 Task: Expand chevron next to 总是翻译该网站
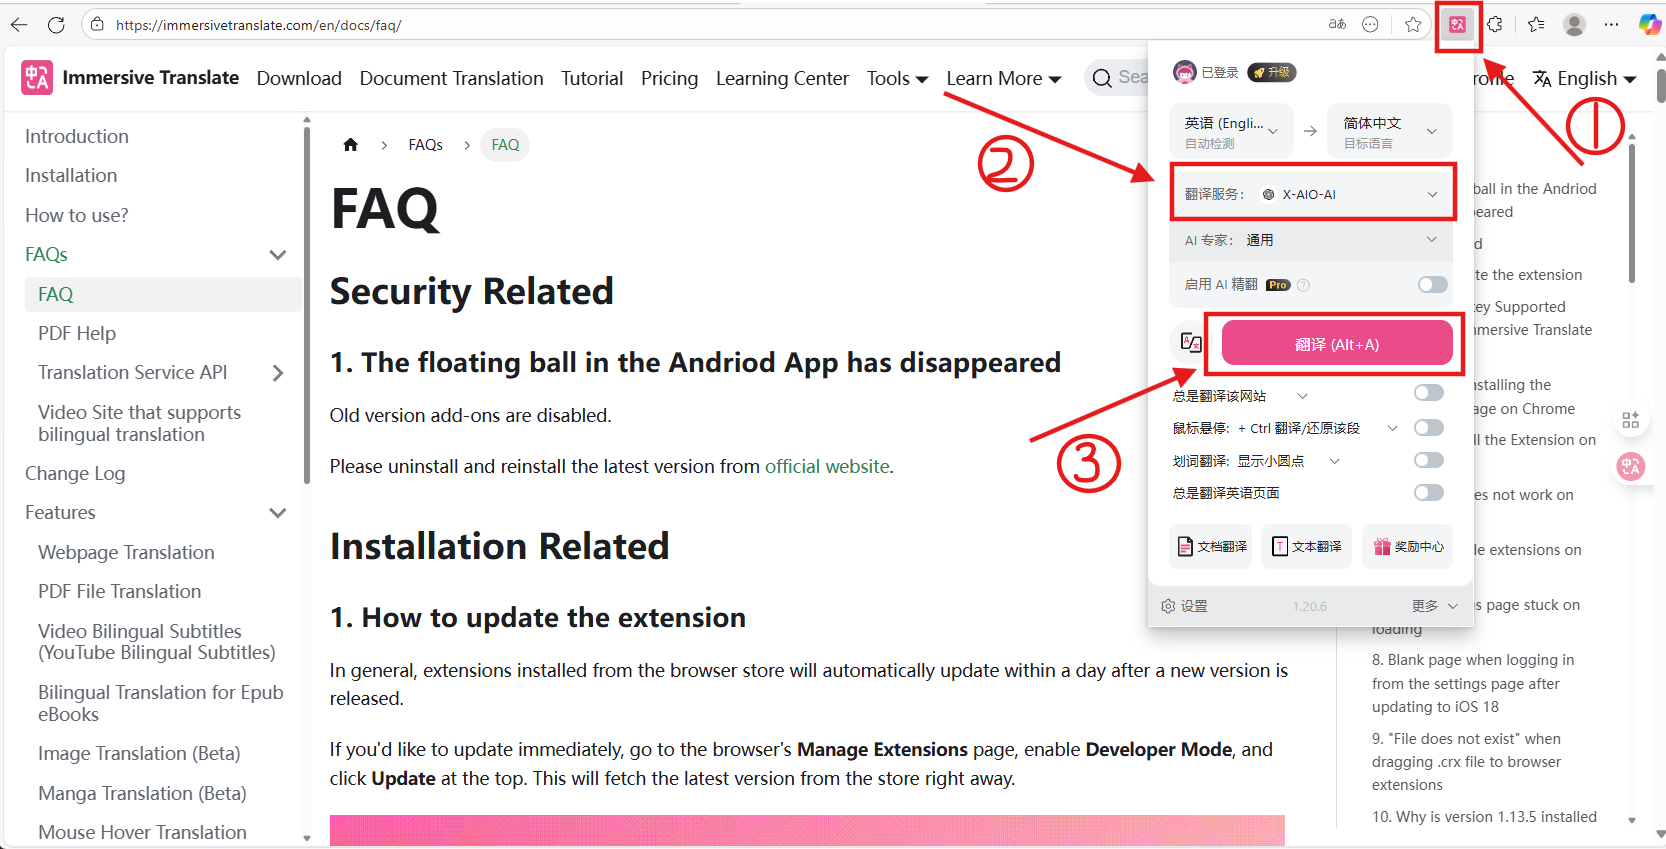1302,396
